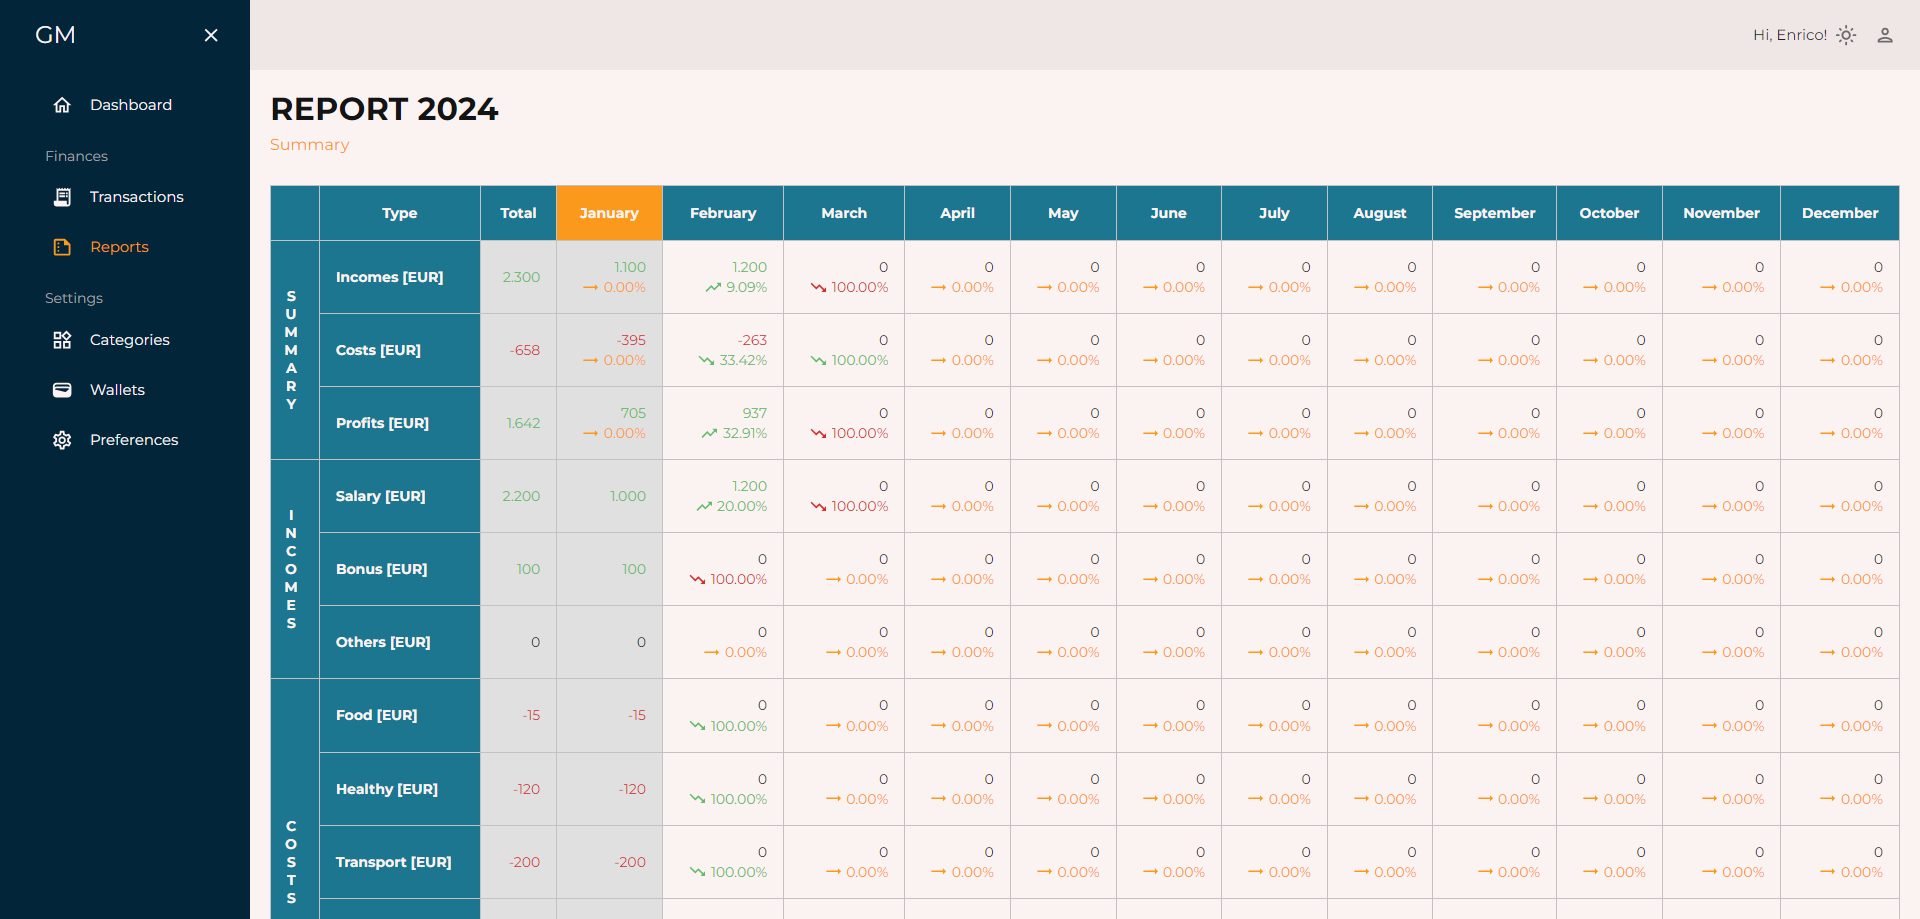Expand the COSTS section header

pos(292,853)
